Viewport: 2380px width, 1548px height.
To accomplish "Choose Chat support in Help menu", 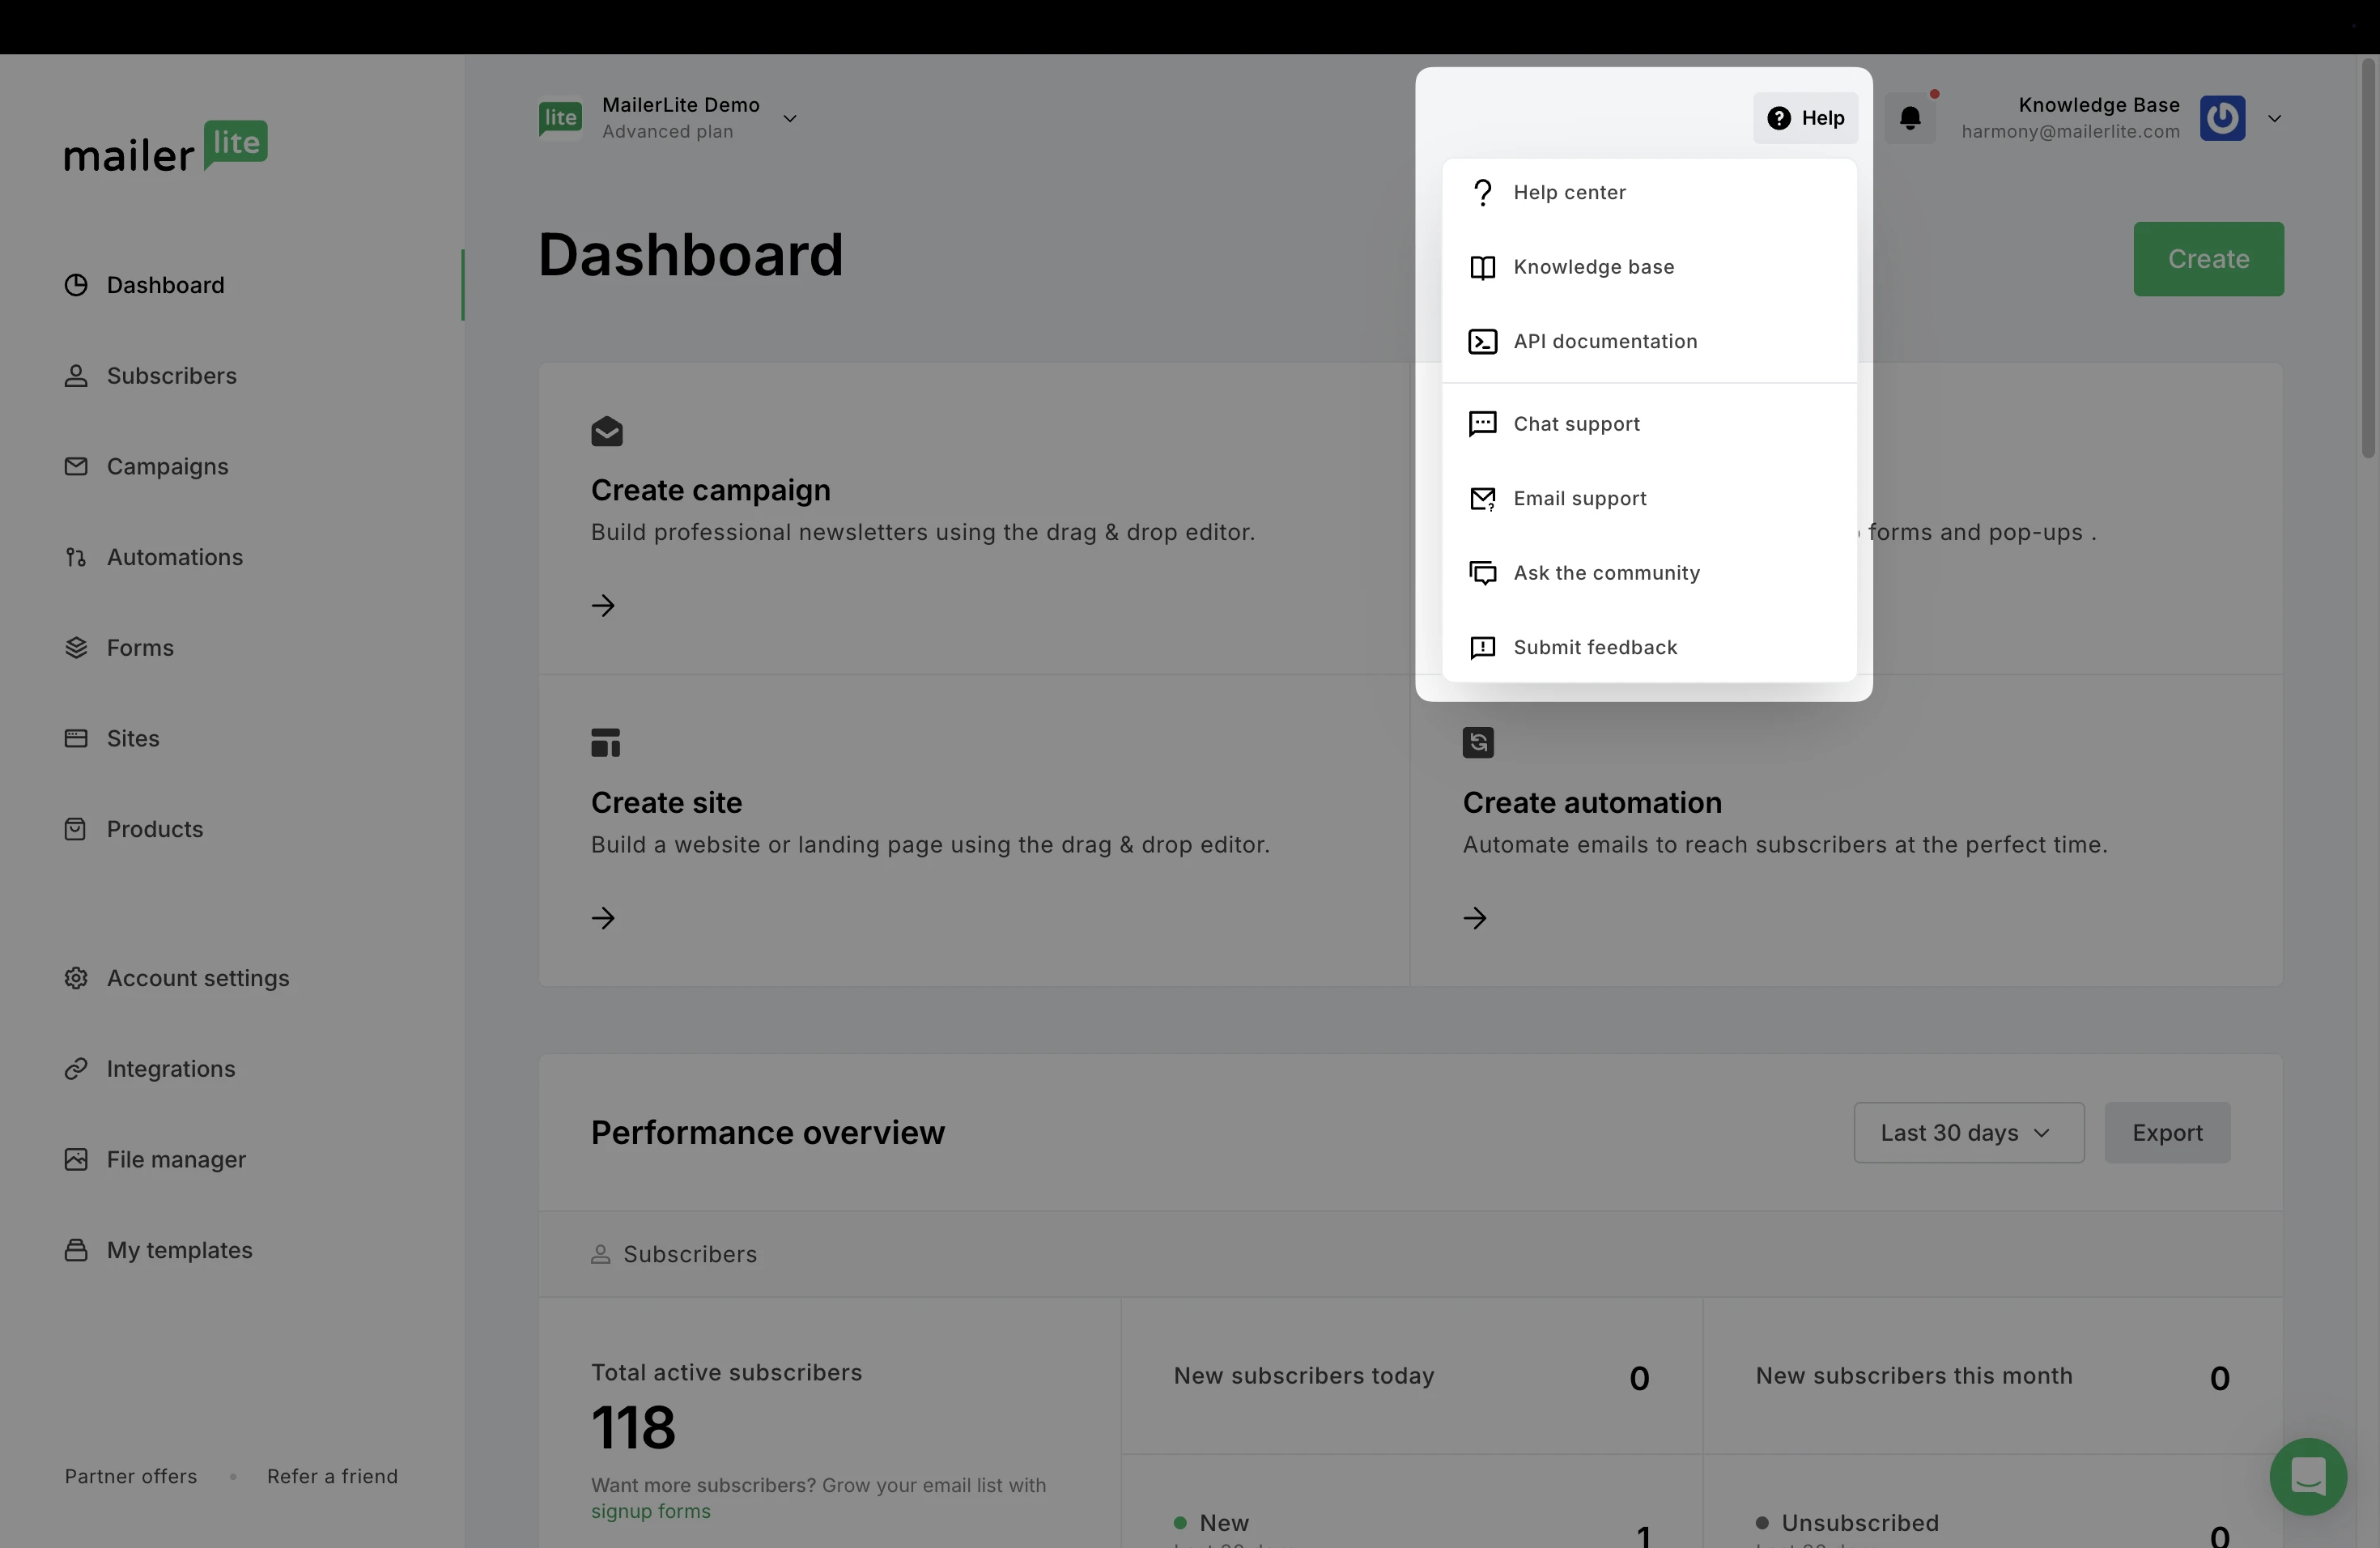I will click(x=1576, y=424).
